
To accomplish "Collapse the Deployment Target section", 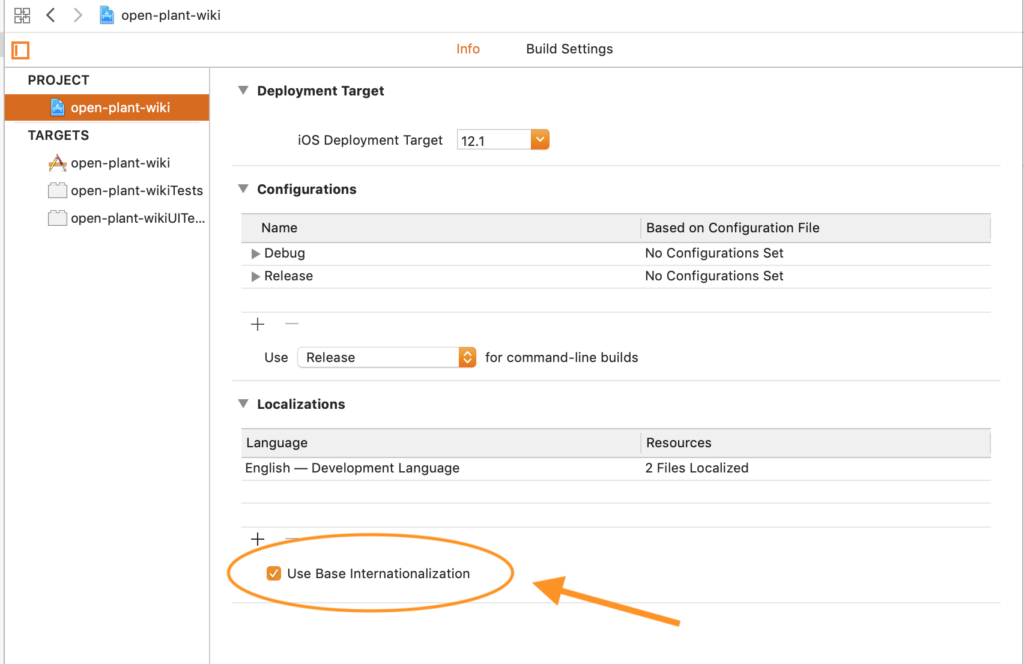I will [x=244, y=90].
